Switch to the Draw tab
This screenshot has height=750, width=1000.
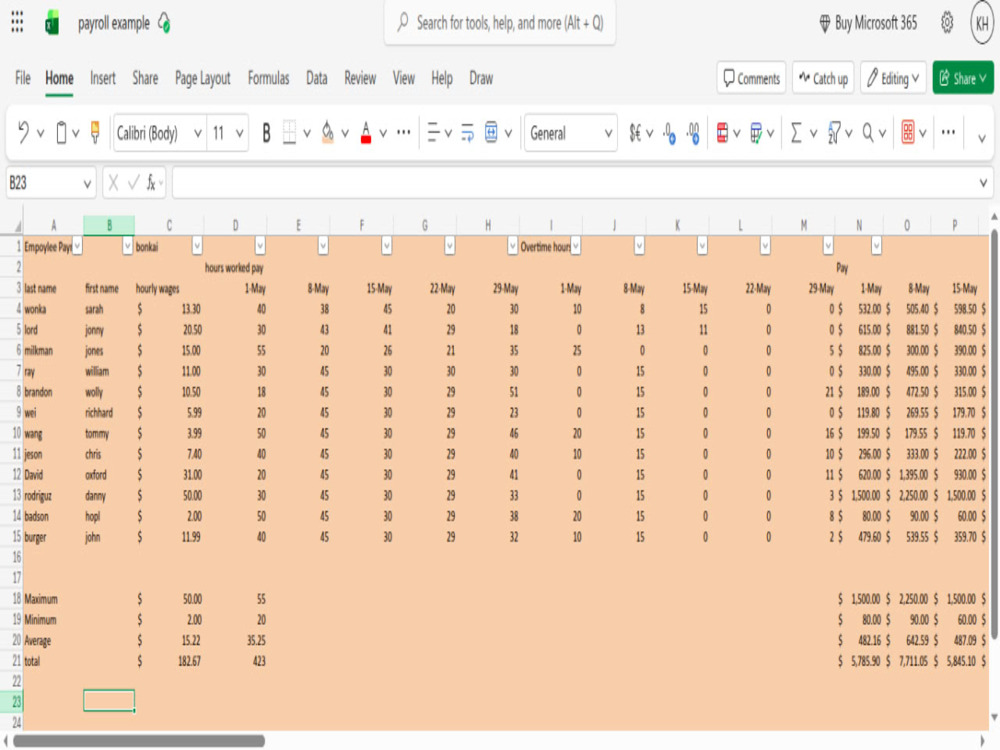pyautogui.click(x=481, y=78)
